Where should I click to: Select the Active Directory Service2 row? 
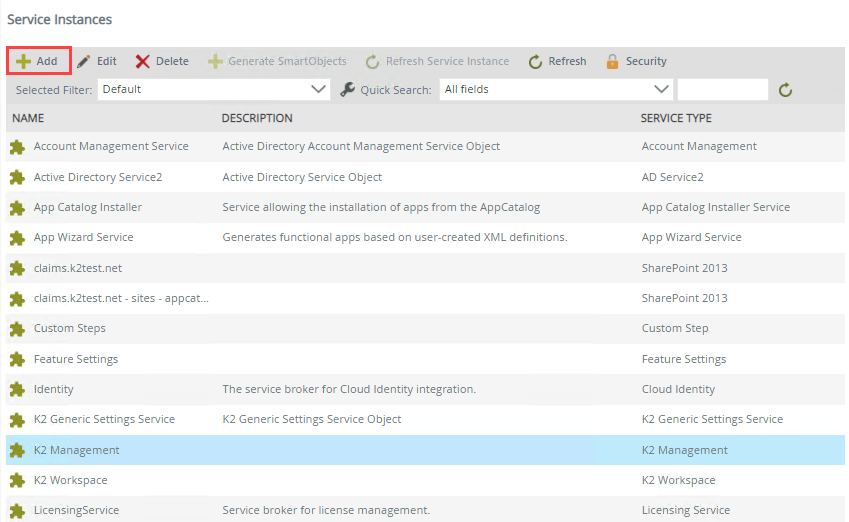[x=98, y=177]
